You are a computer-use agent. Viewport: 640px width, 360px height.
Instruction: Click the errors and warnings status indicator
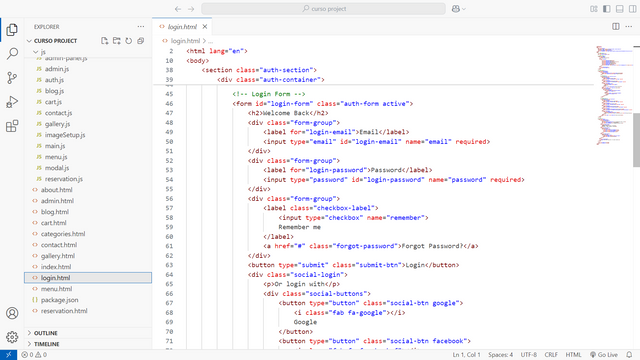pos(34,355)
